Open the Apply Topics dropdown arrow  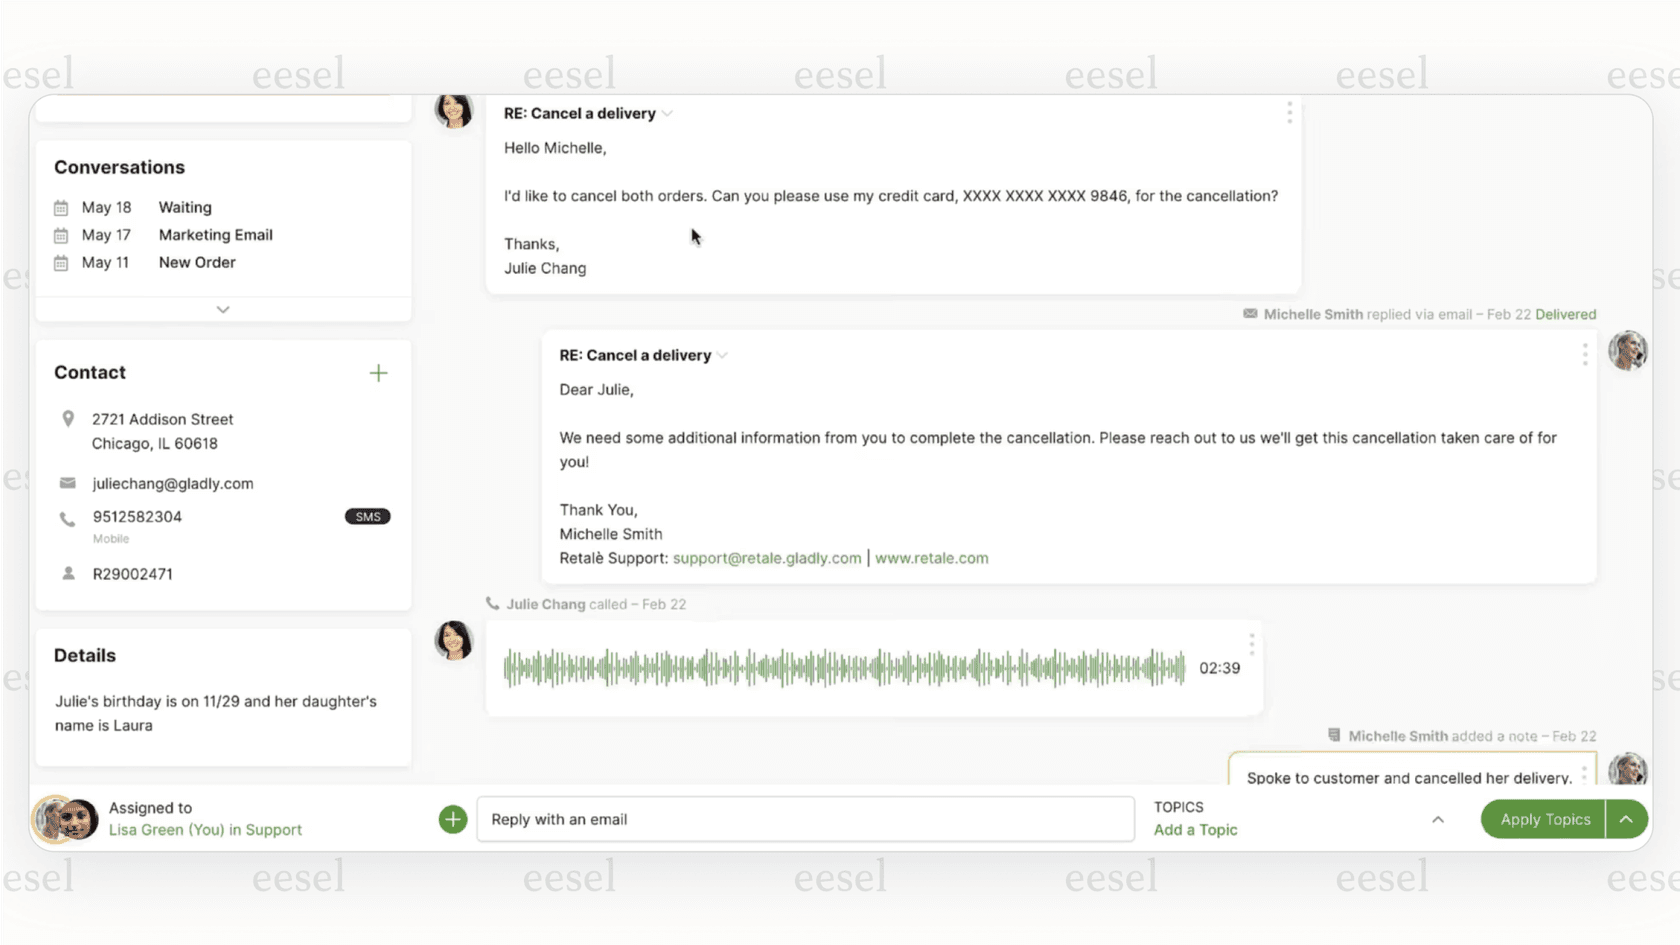click(1626, 819)
